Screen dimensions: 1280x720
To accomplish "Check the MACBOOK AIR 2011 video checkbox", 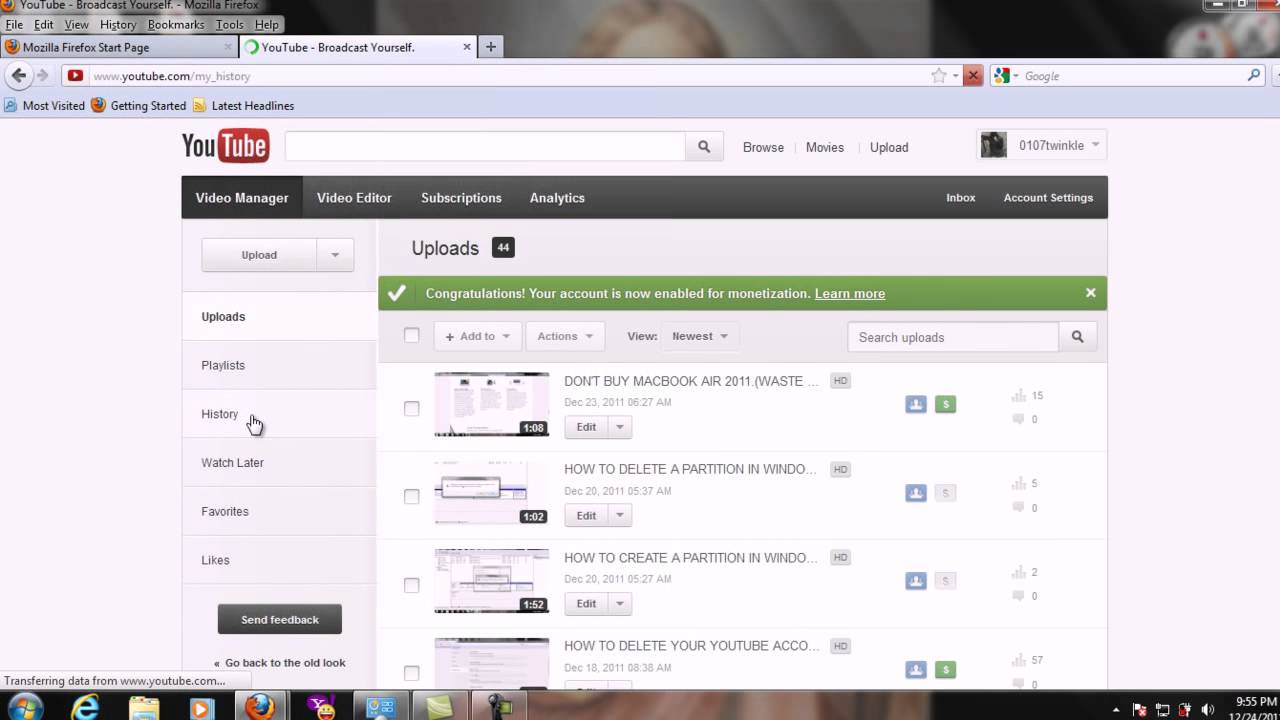I will coord(411,408).
